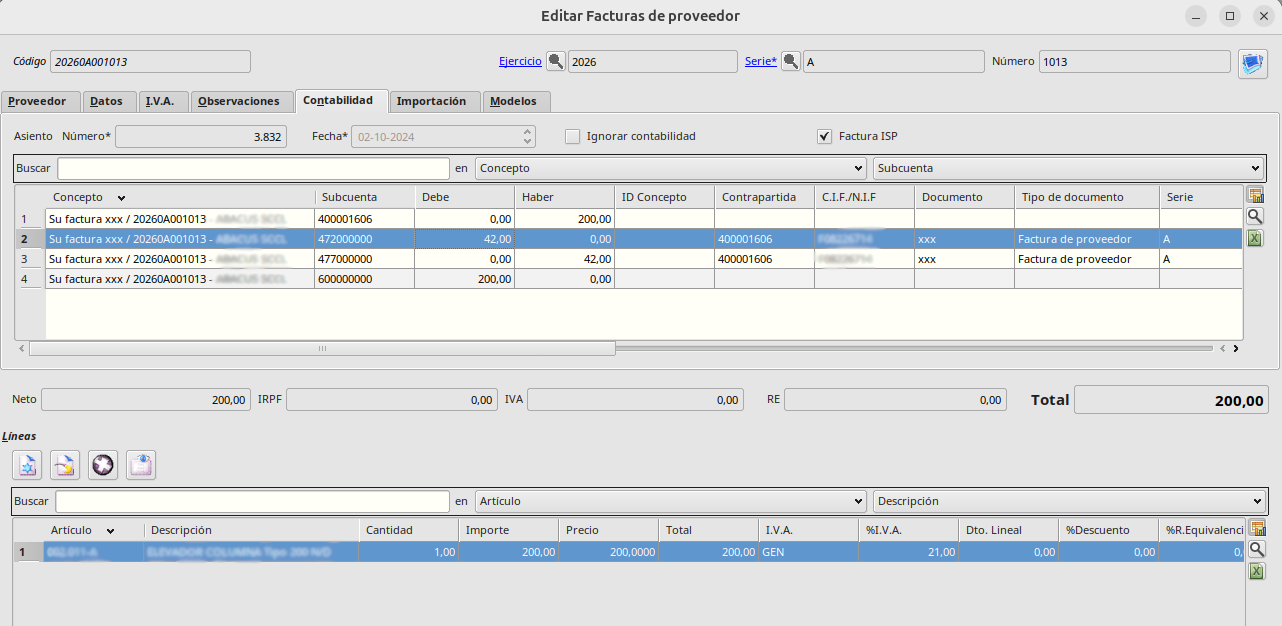
Task: Select accounting row 1 with subcuenta 400001606
Action: [x=644, y=218]
